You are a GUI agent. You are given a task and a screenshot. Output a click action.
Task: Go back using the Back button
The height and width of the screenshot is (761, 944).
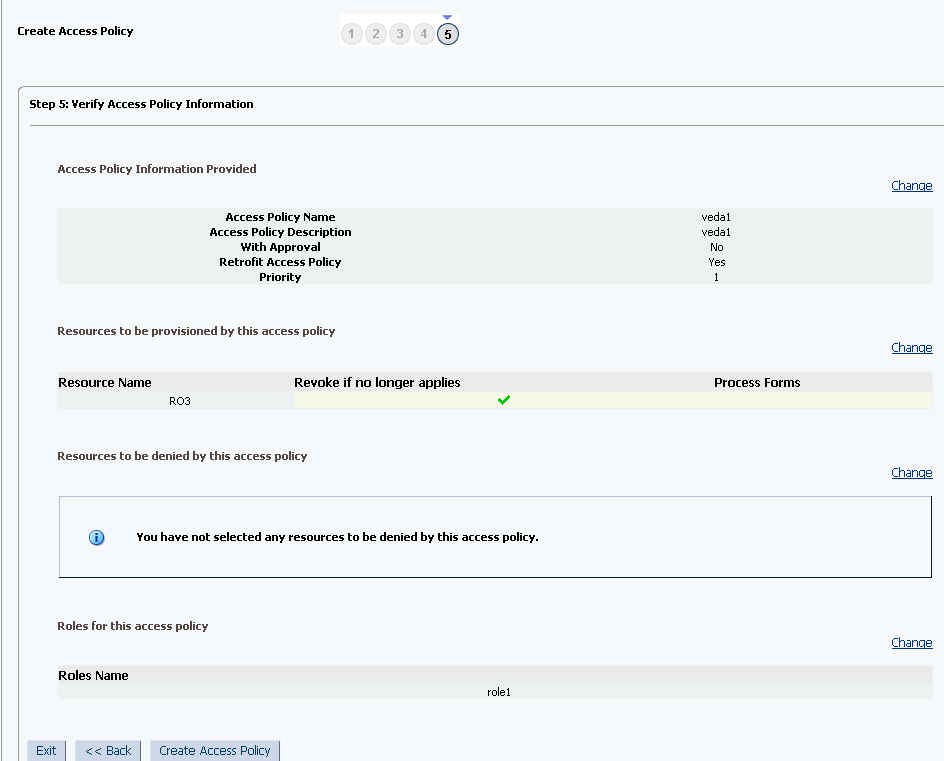coord(107,750)
